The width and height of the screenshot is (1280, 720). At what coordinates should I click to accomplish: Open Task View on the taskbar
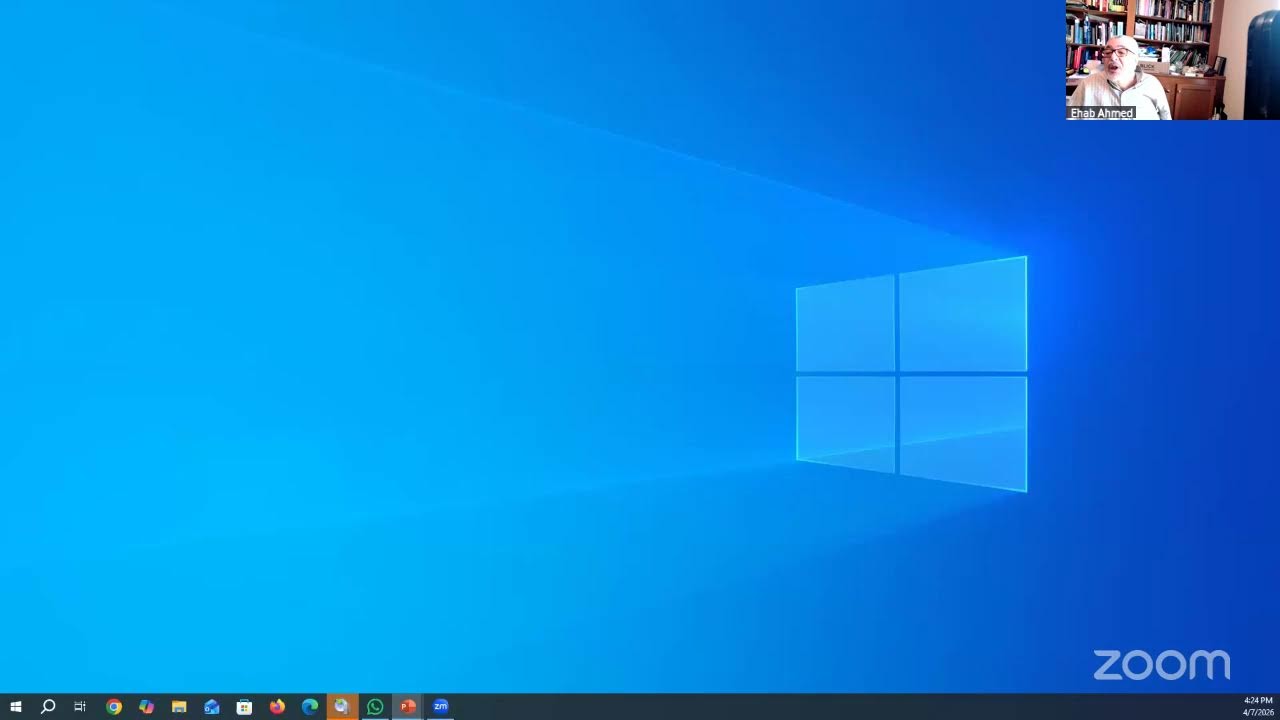pyautogui.click(x=80, y=707)
